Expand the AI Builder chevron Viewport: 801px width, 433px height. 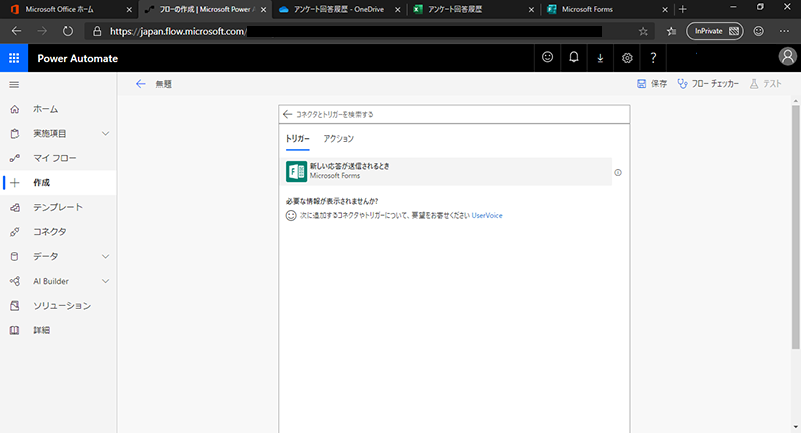105,281
